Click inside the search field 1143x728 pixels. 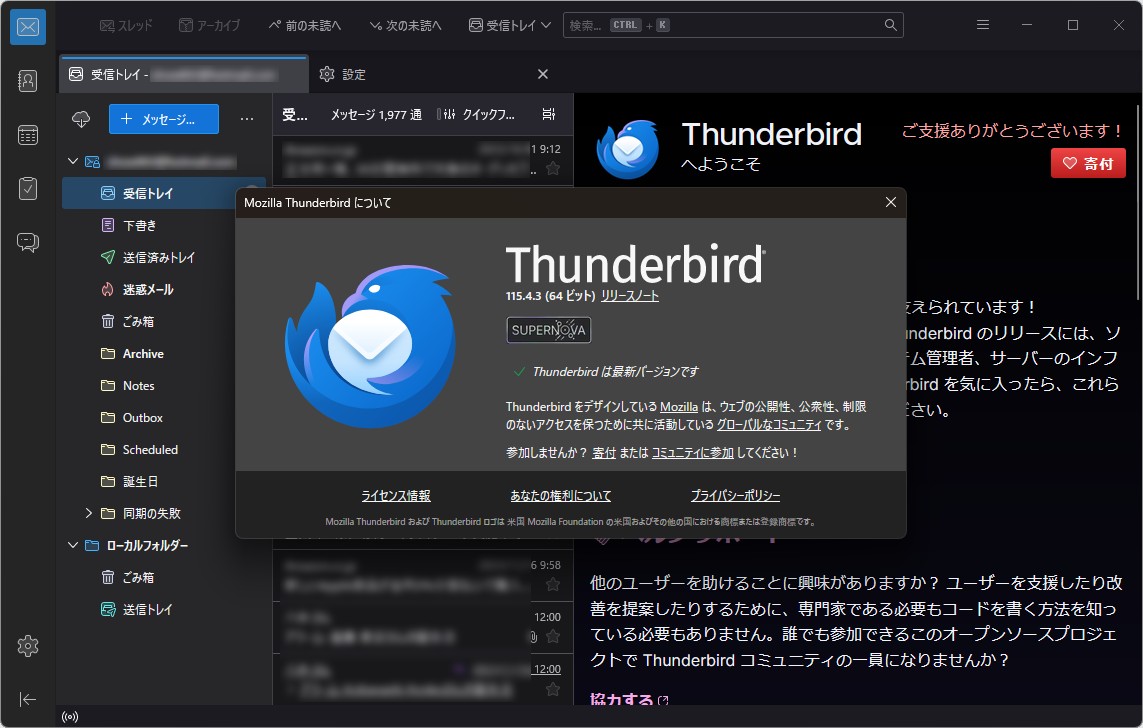click(x=735, y=24)
